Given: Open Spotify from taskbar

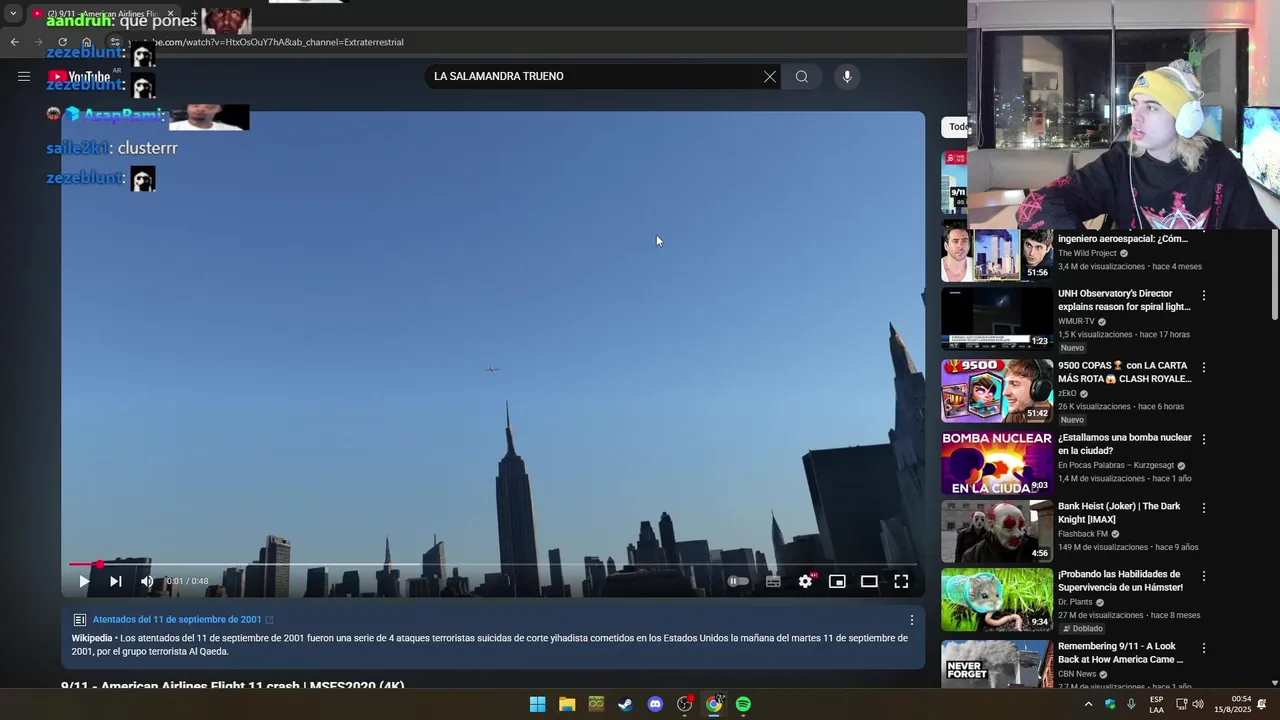Looking at the screenshot, I should coord(743,704).
